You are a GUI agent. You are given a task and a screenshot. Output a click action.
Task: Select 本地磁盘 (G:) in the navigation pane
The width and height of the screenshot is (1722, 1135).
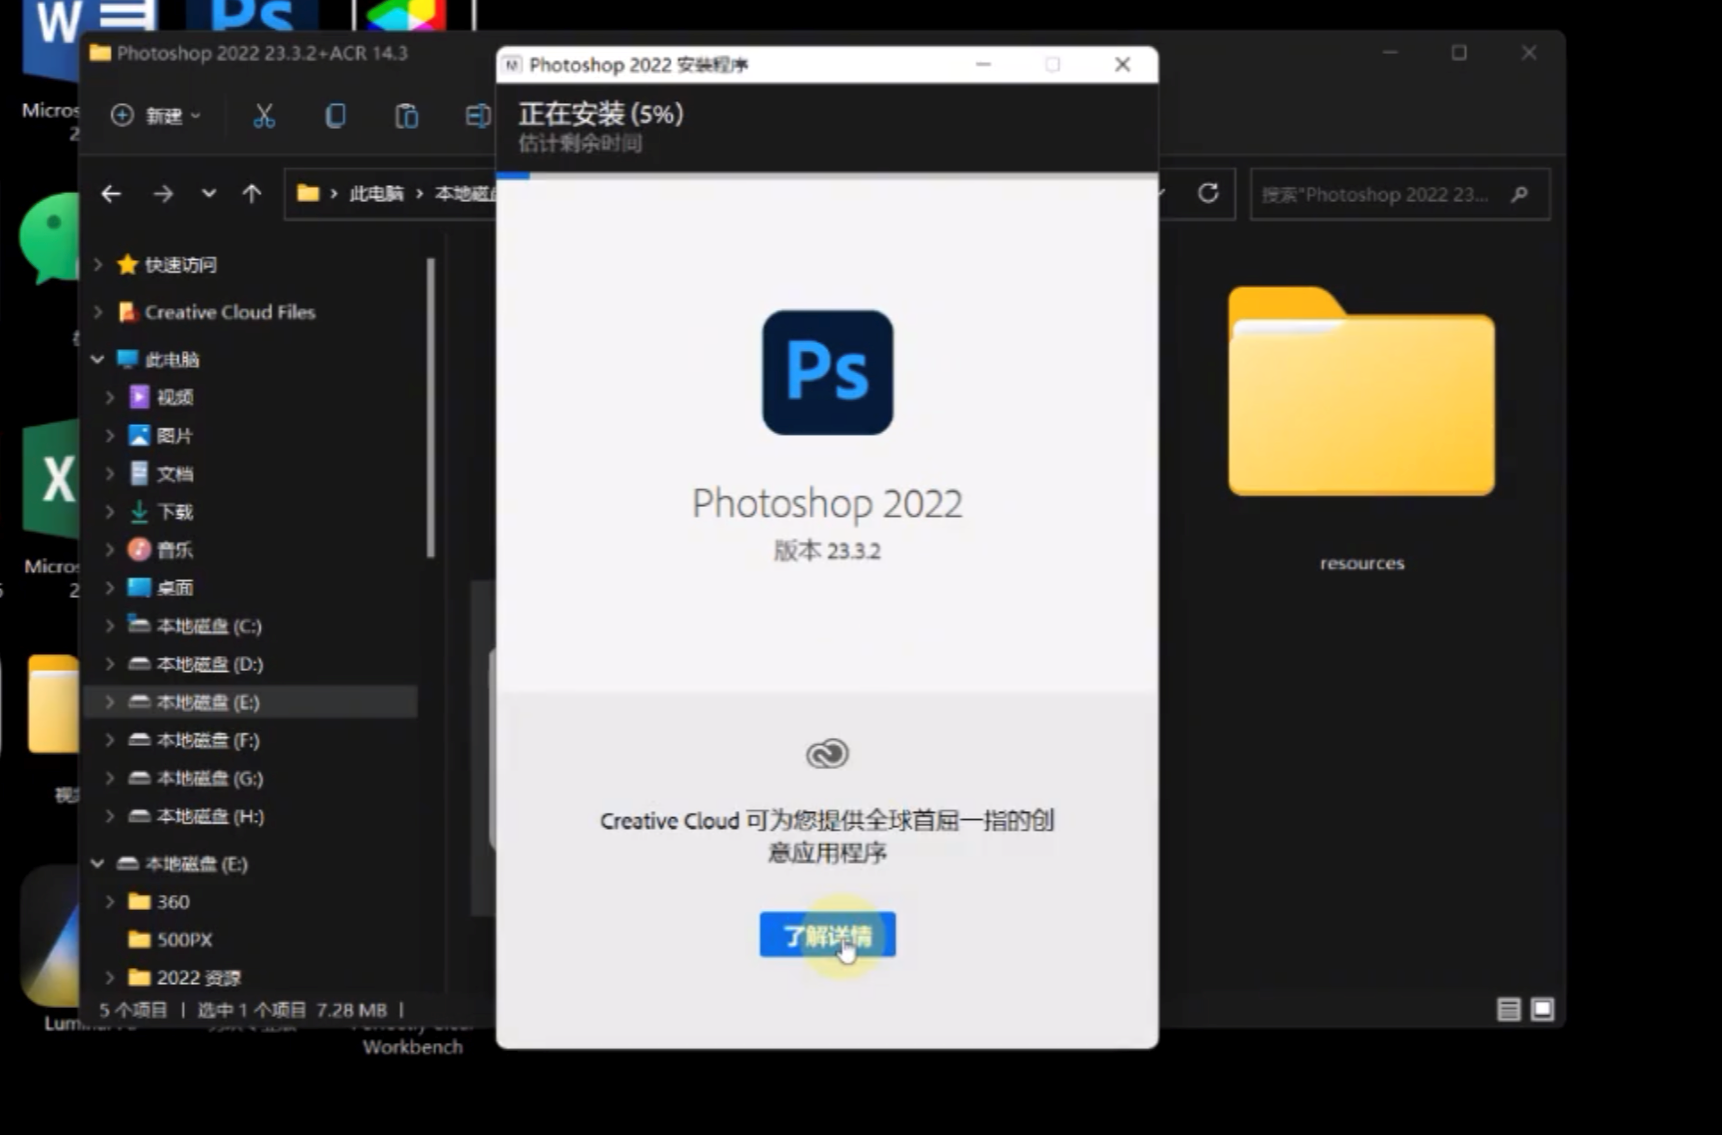click(x=208, y=778)
